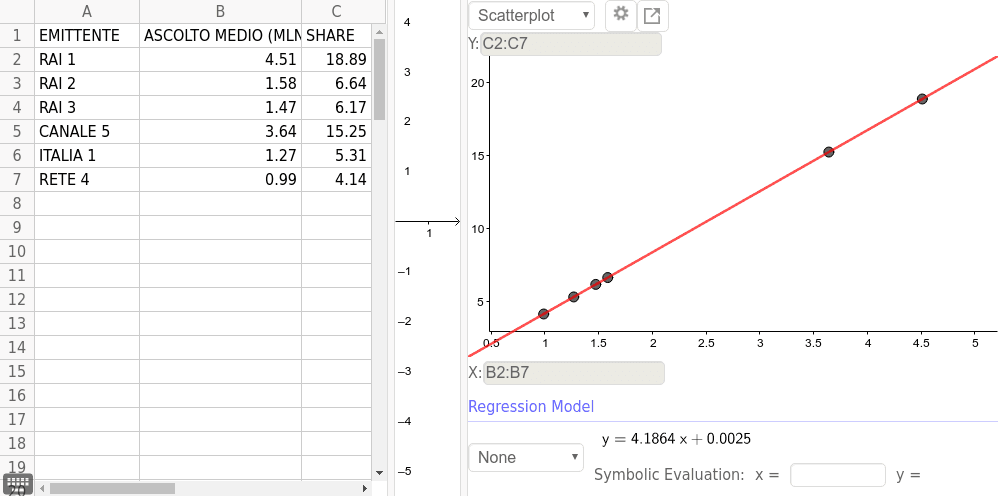
Task: Select the RETE 4 cell
Action: (87, 179)
